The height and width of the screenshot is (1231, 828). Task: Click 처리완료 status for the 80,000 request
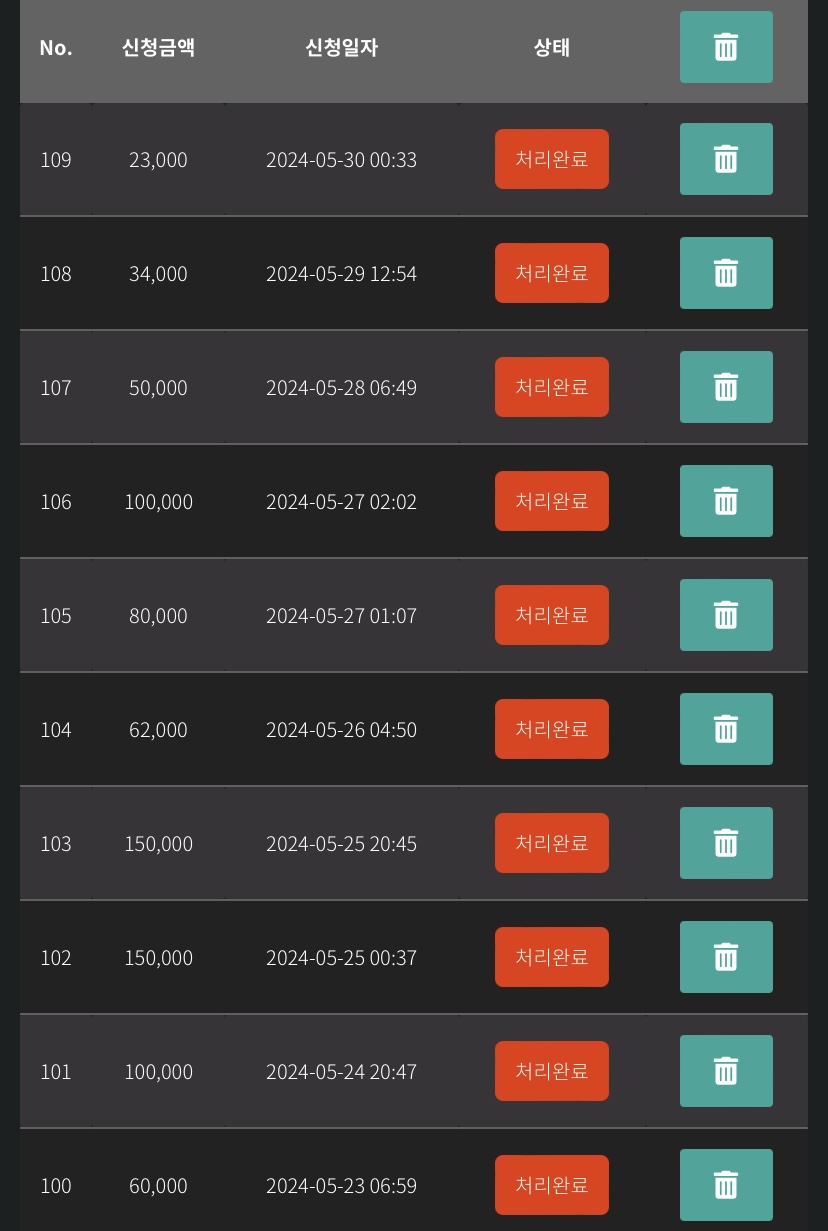point(552,615)
